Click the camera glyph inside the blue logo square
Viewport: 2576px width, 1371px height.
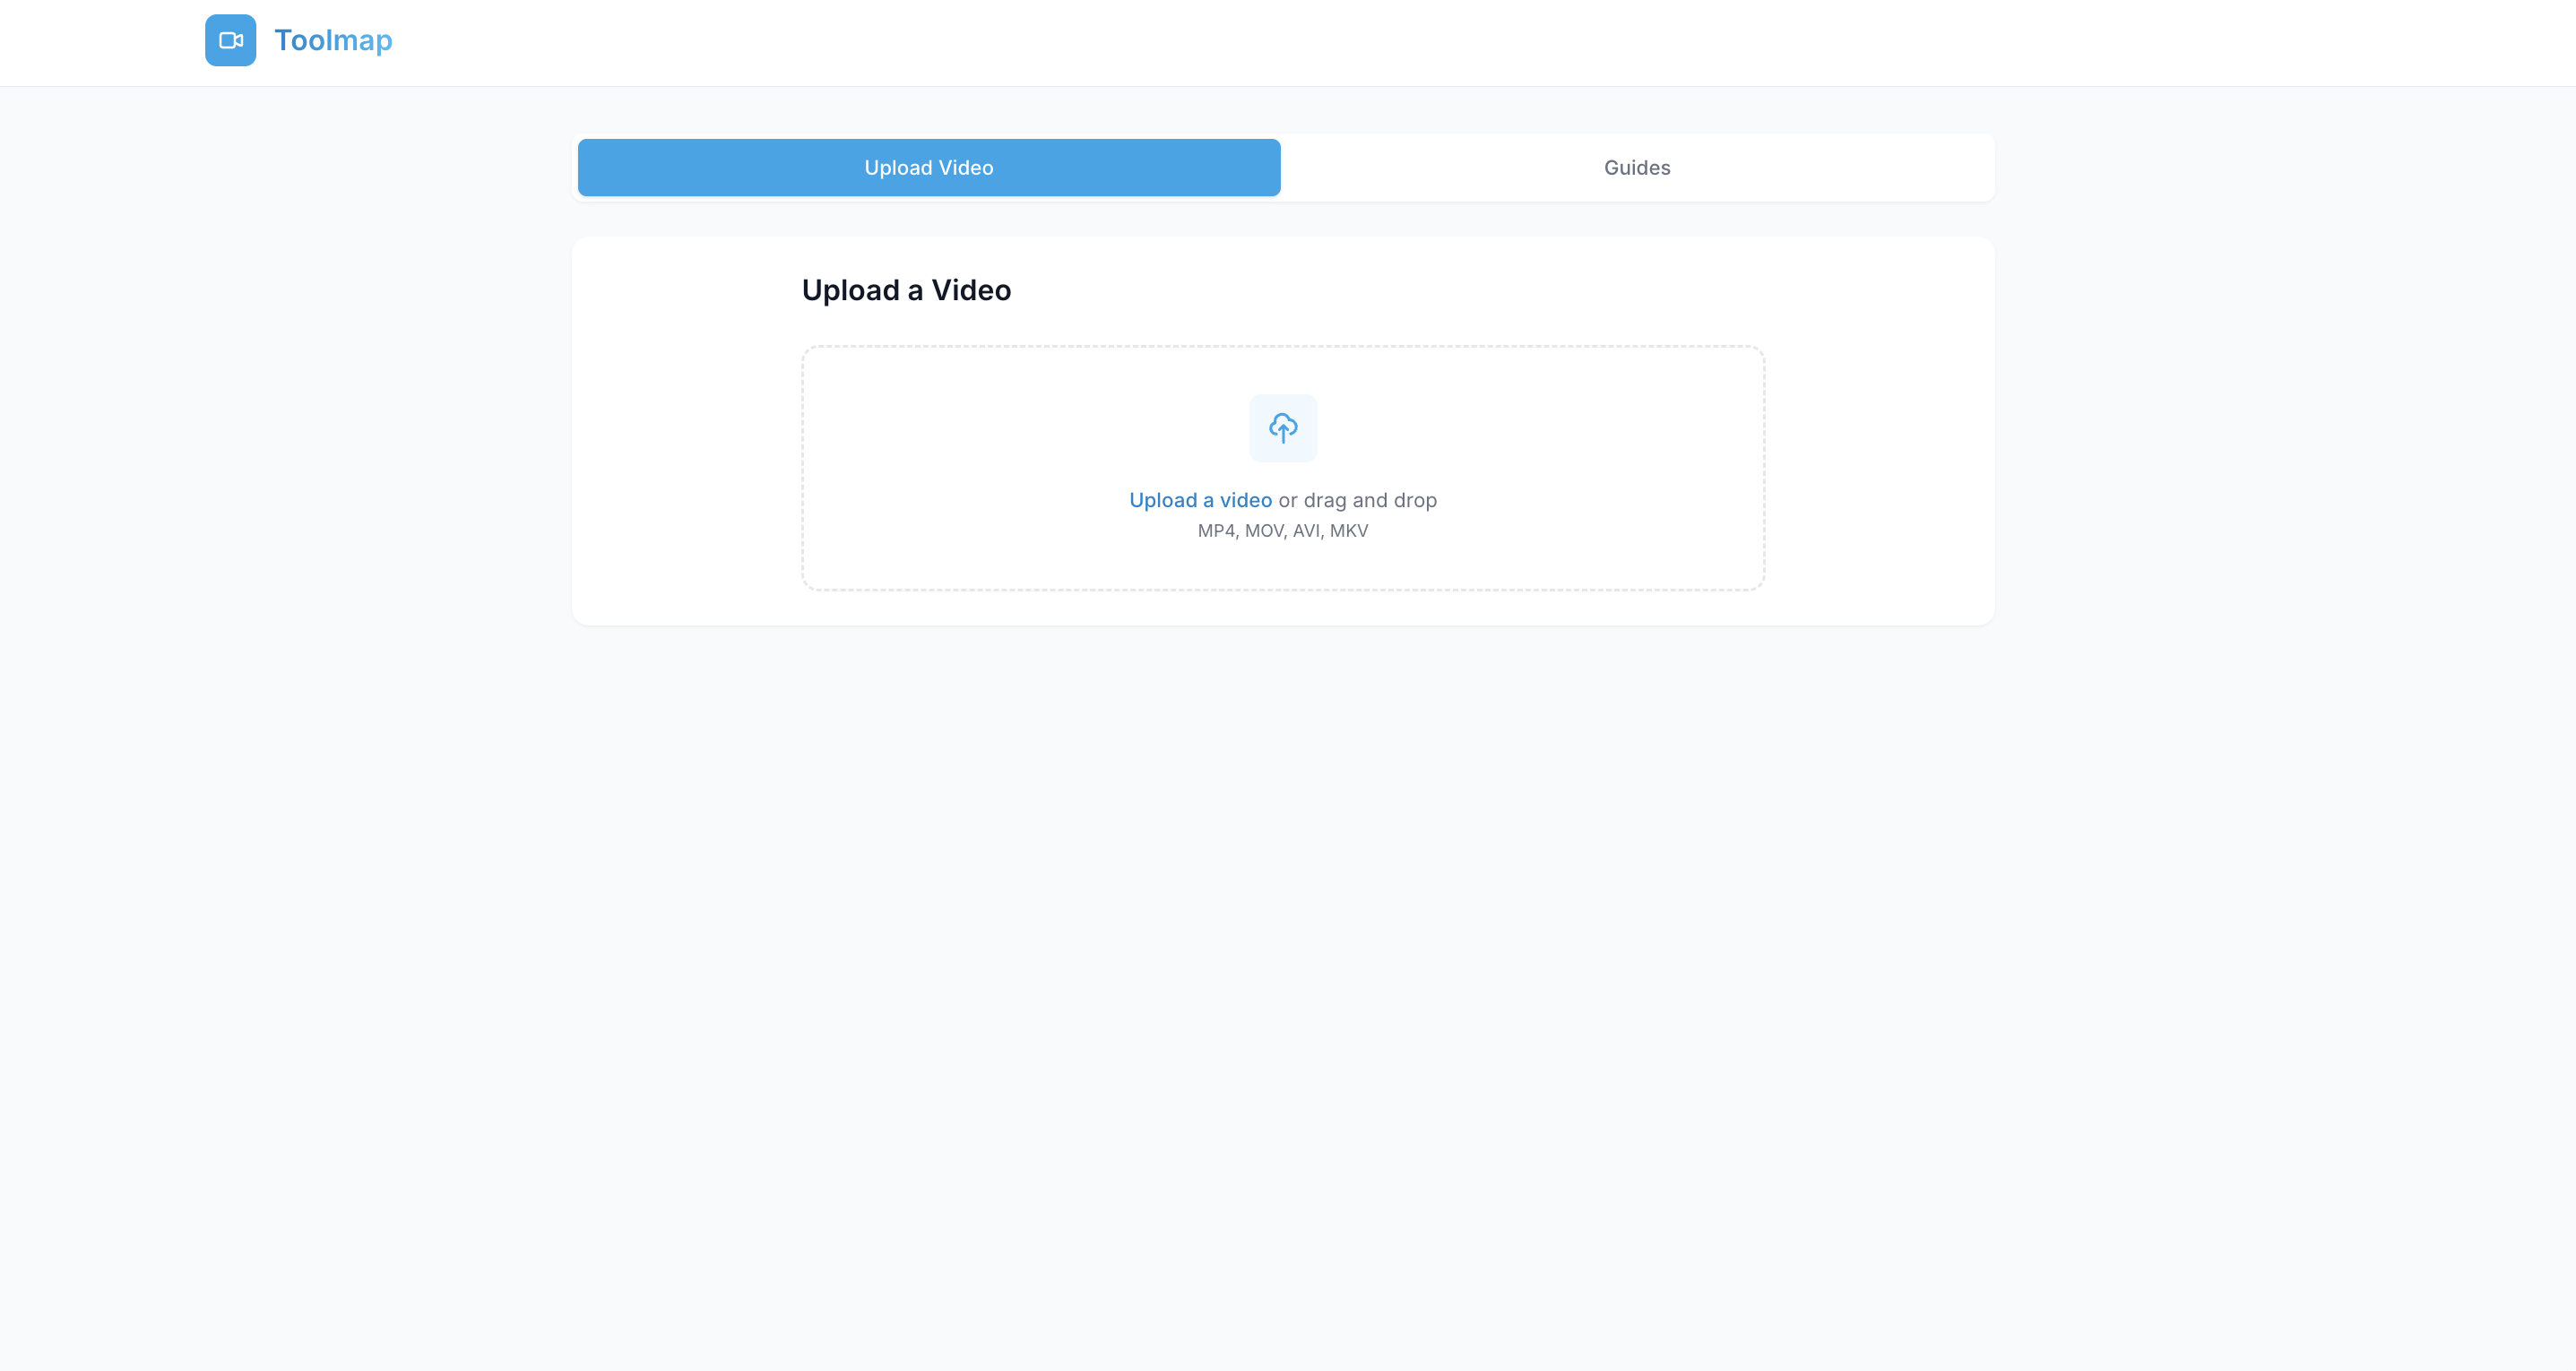click(231, 41)
